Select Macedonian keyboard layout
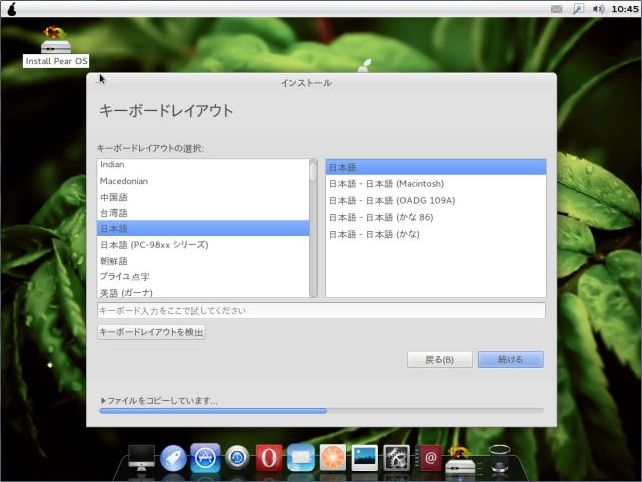Viewport: 642px width, 482px height. pyautogui.click(x=123, y=181)
